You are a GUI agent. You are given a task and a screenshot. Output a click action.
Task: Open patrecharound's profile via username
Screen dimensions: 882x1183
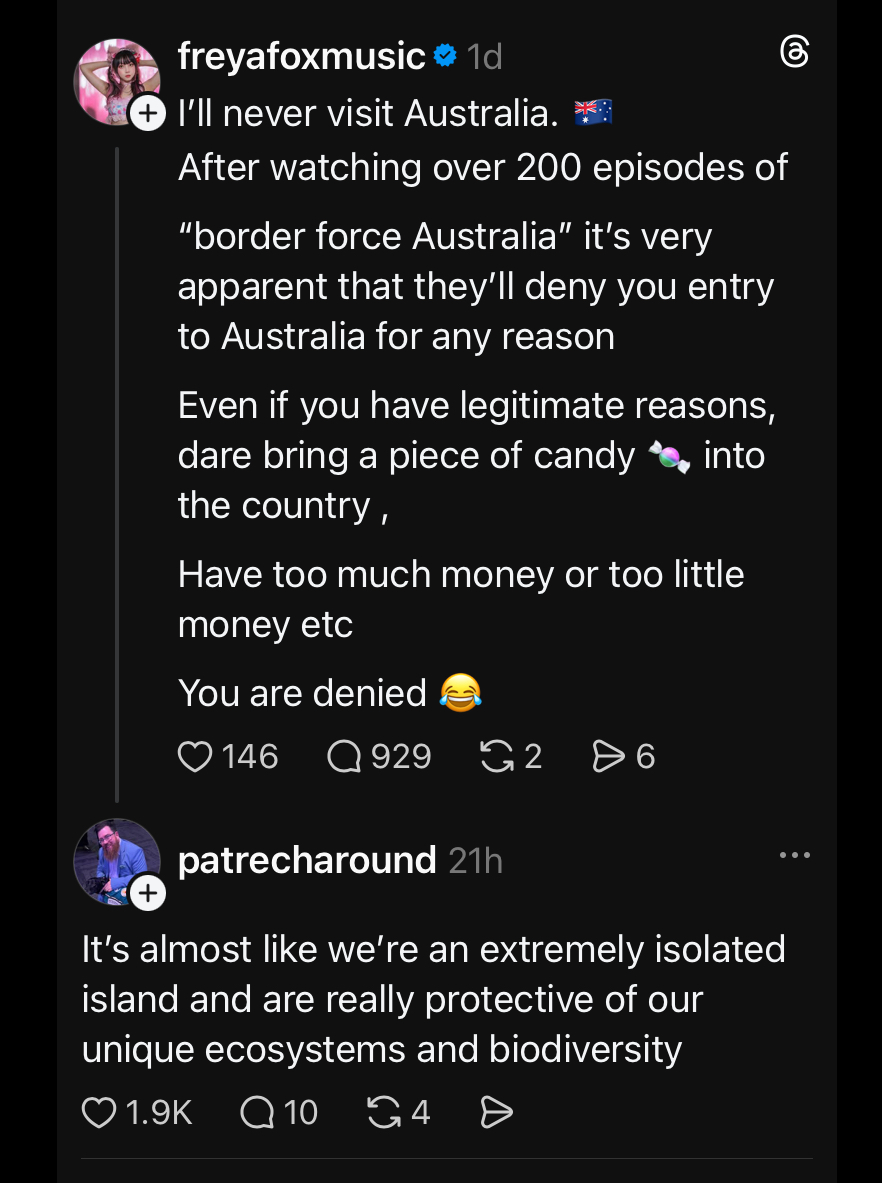coord(307,860)
